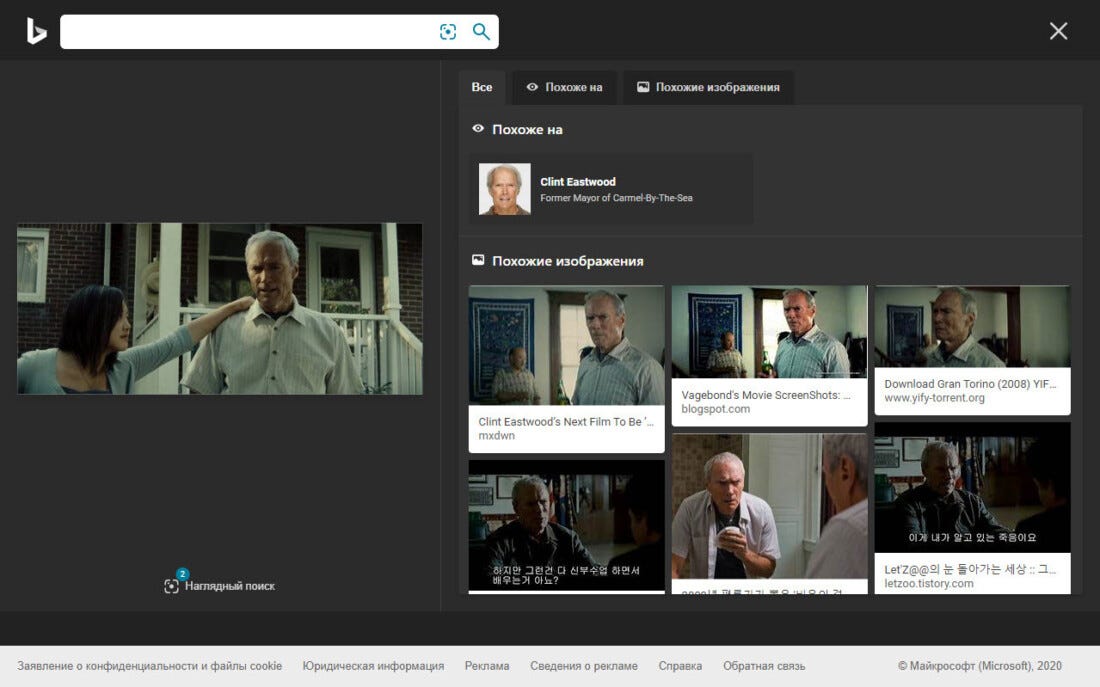
Task: Click the mxdwn source text
Action: [497, 436]
